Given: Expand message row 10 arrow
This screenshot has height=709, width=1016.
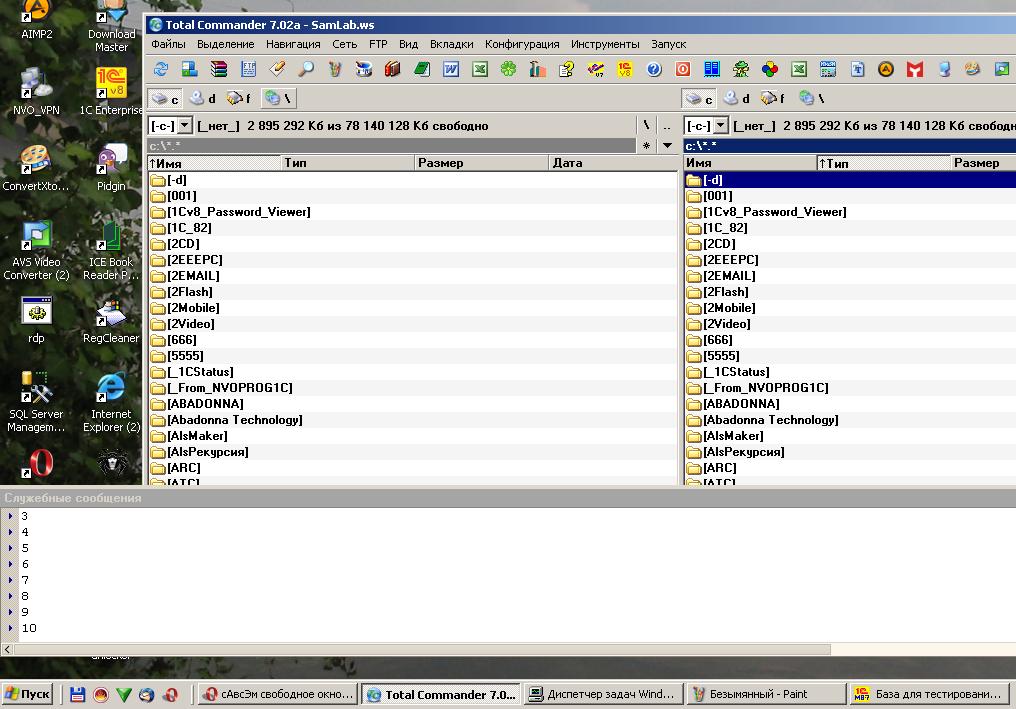Looking at the screenshot, I should pos(10,628).
